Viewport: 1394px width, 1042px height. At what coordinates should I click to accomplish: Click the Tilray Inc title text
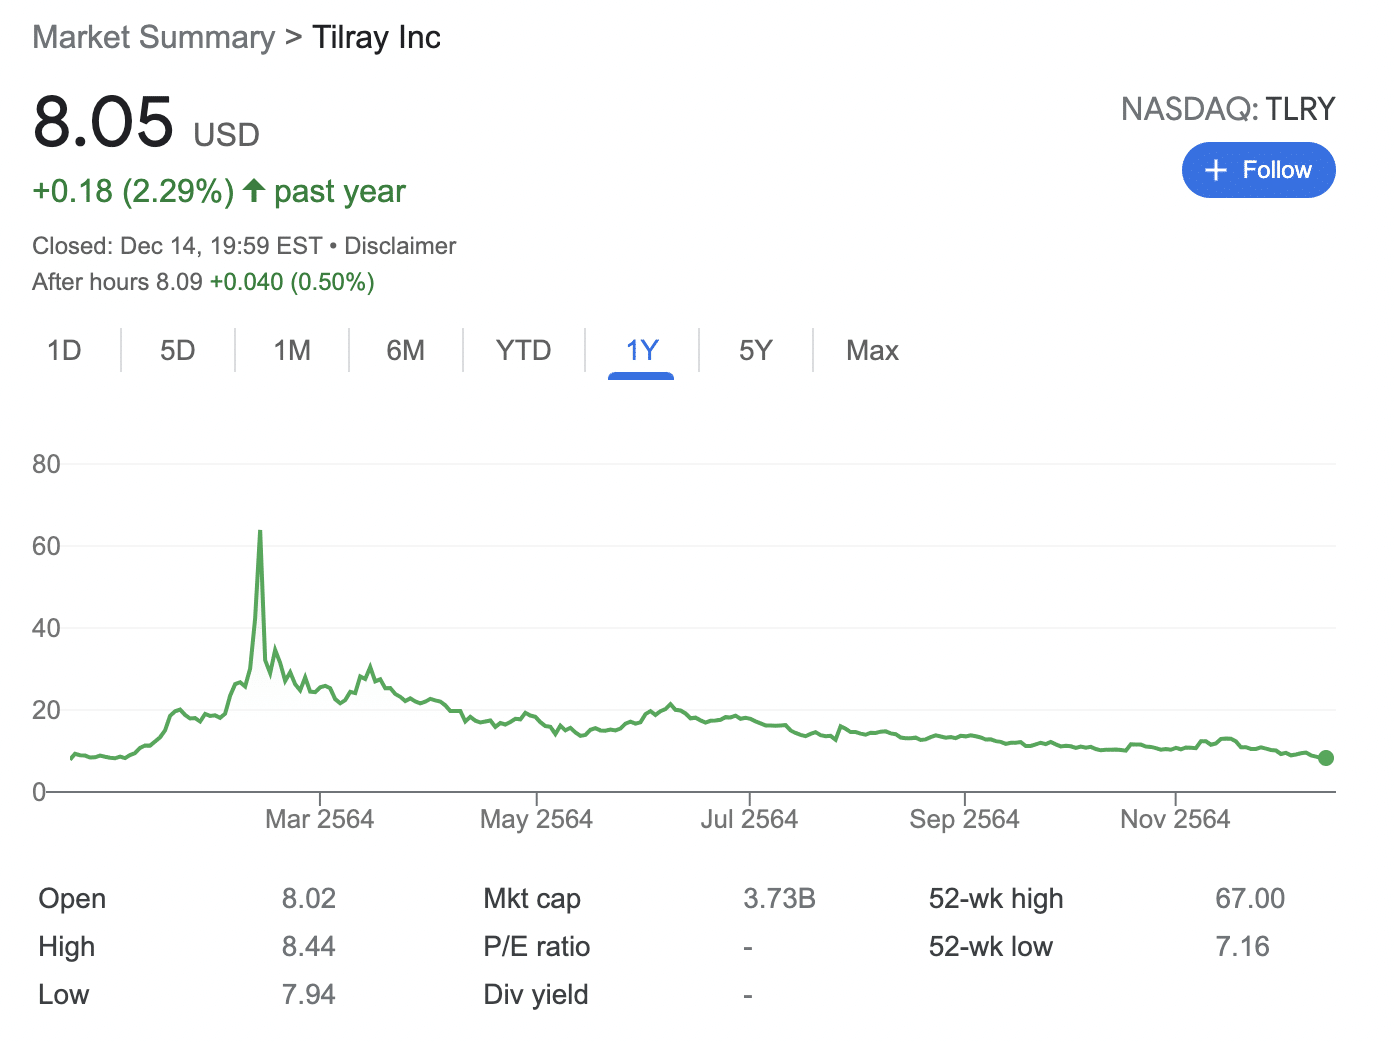(x=376, y=38)
